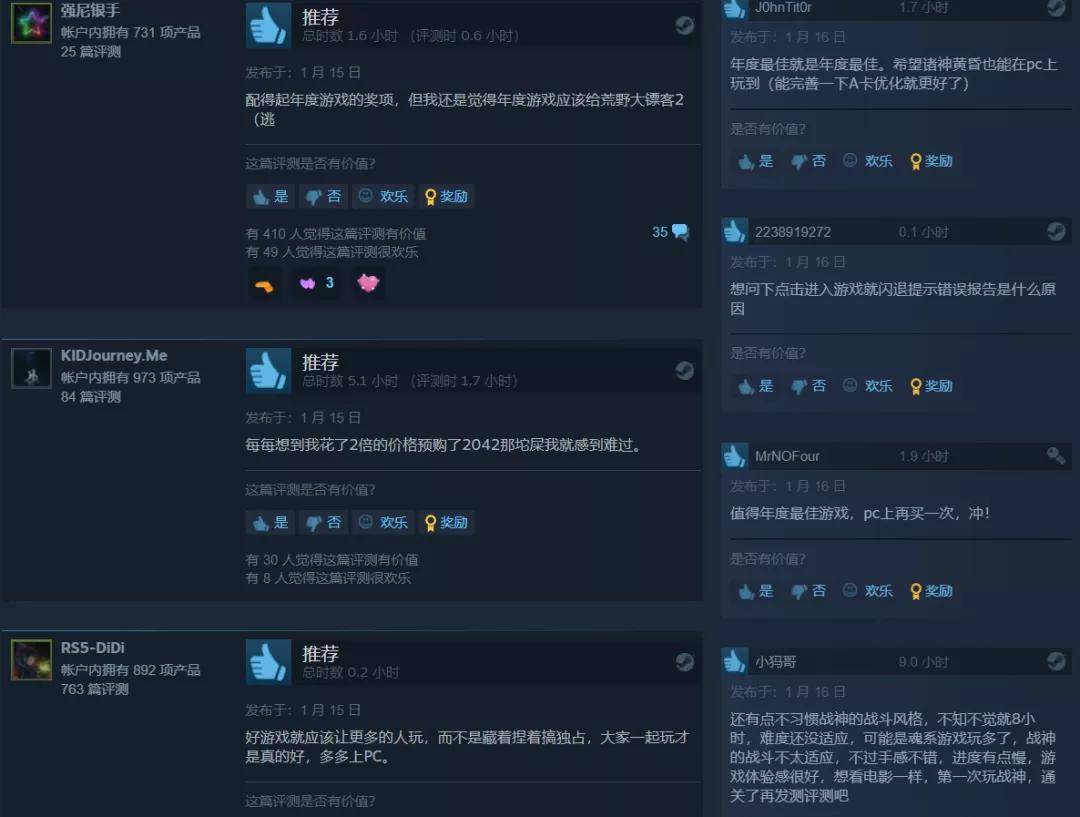Click 84 篇评测 under KIDJourney.Me
1080x817 pixels.
(91, 397)
